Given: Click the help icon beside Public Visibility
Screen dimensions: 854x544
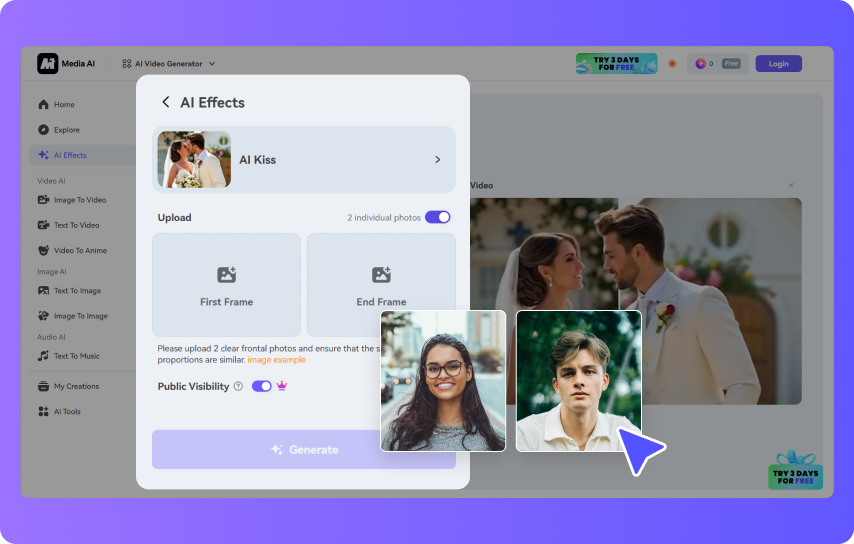Looking at the screenshot, I should pos(238,386).
